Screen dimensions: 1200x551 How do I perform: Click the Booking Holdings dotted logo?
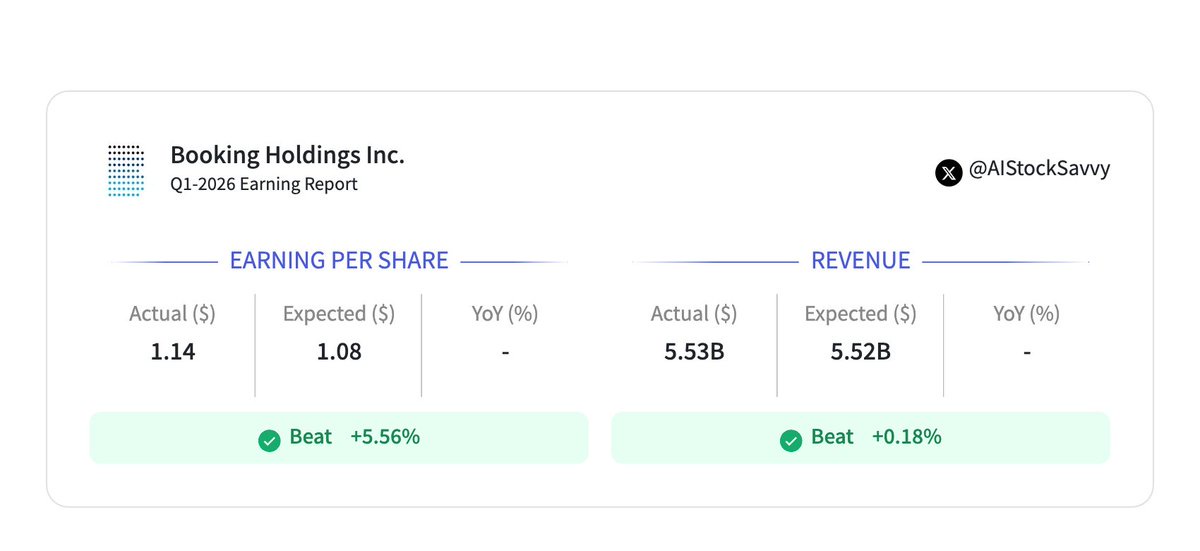pyautogui.click(x=126, y=169)
